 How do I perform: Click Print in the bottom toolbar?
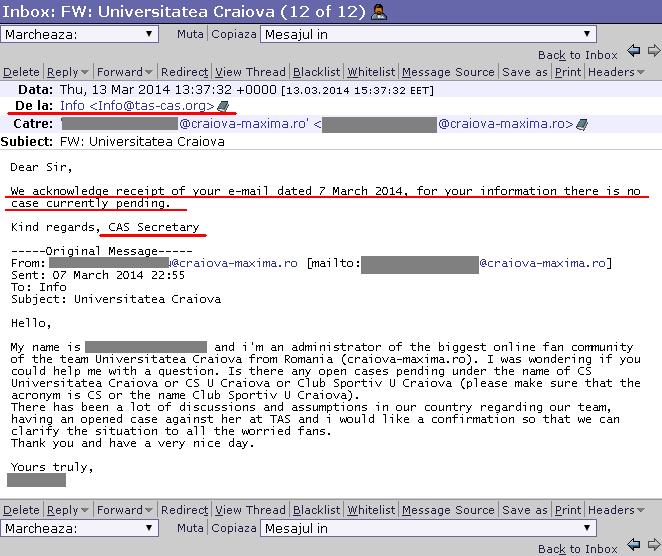568,510
